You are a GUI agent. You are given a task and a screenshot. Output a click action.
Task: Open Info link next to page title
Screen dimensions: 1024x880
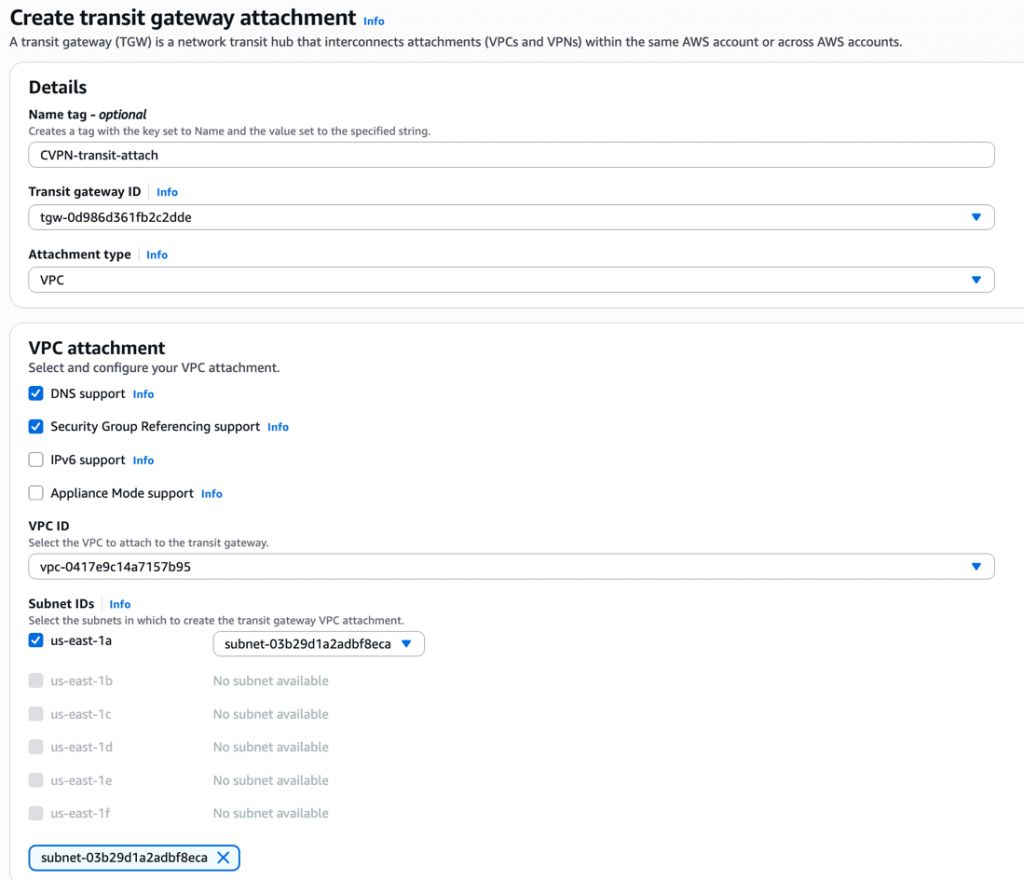(373, 21)
